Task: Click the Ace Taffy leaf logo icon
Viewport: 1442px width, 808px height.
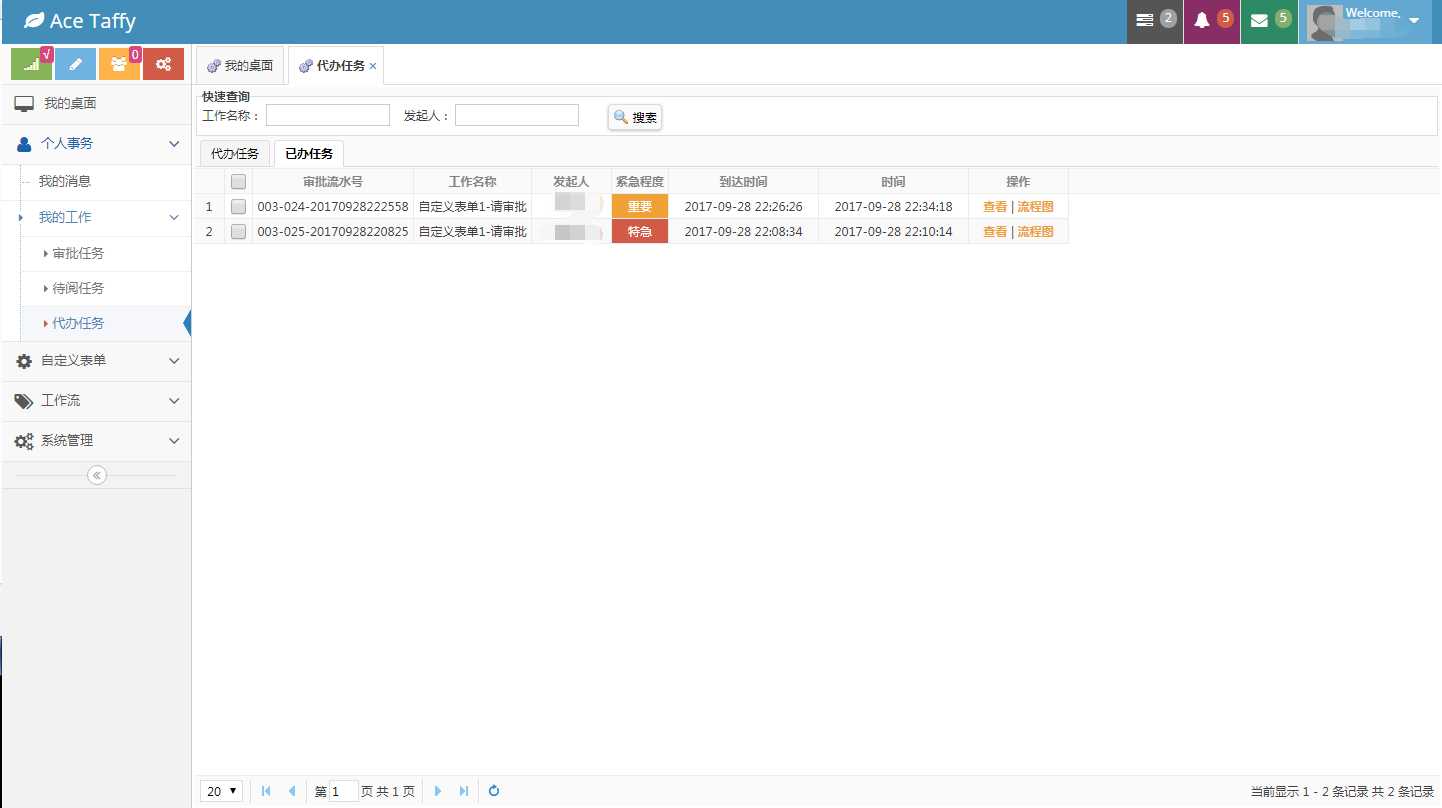Action: (34, 21)
